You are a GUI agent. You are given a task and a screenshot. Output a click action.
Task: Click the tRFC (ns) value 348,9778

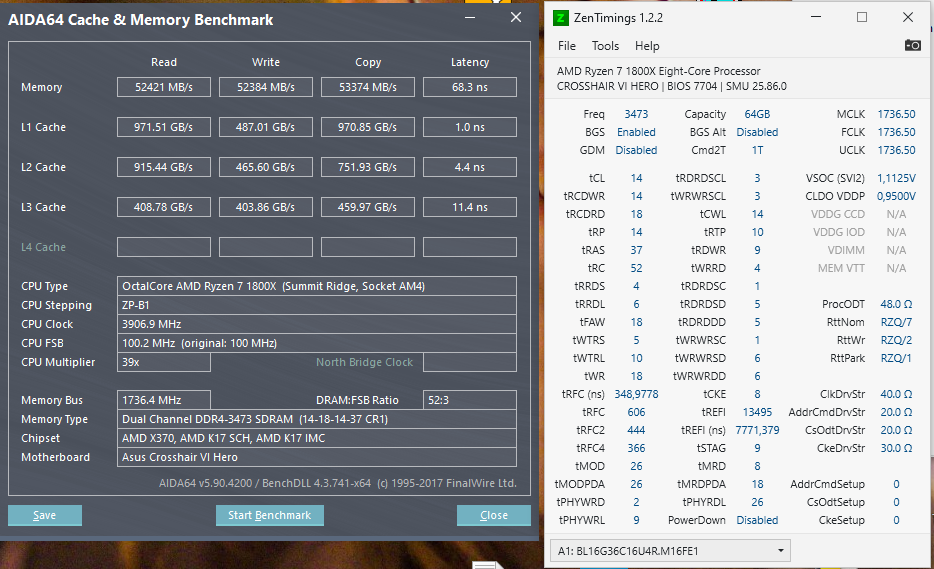tap(636, 394)
